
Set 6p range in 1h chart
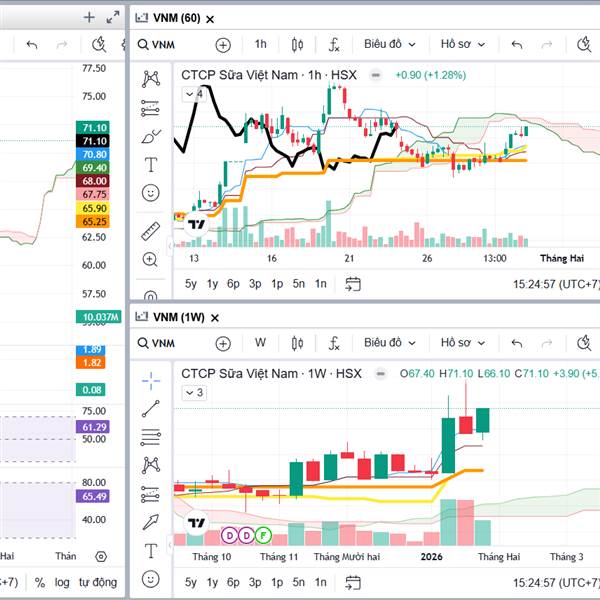tap(233, 284)
